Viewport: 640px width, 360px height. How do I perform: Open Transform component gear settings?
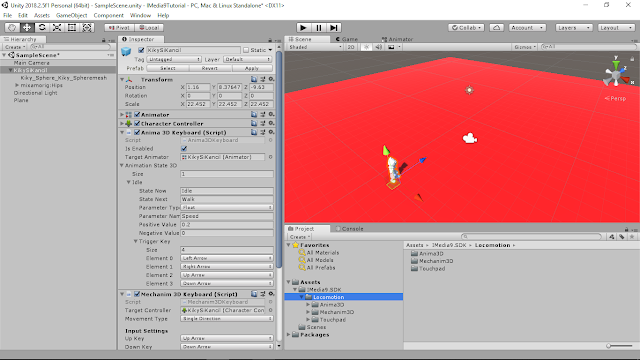pos(271,79)
